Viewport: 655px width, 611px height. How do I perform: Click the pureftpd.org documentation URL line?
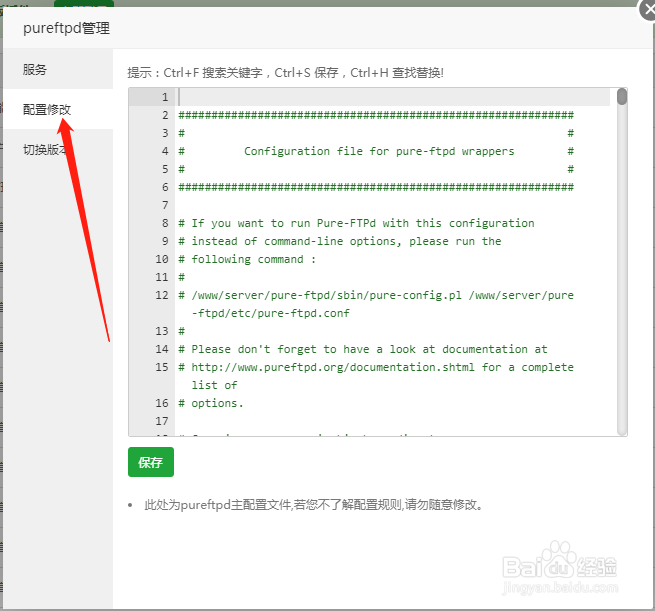376,367
